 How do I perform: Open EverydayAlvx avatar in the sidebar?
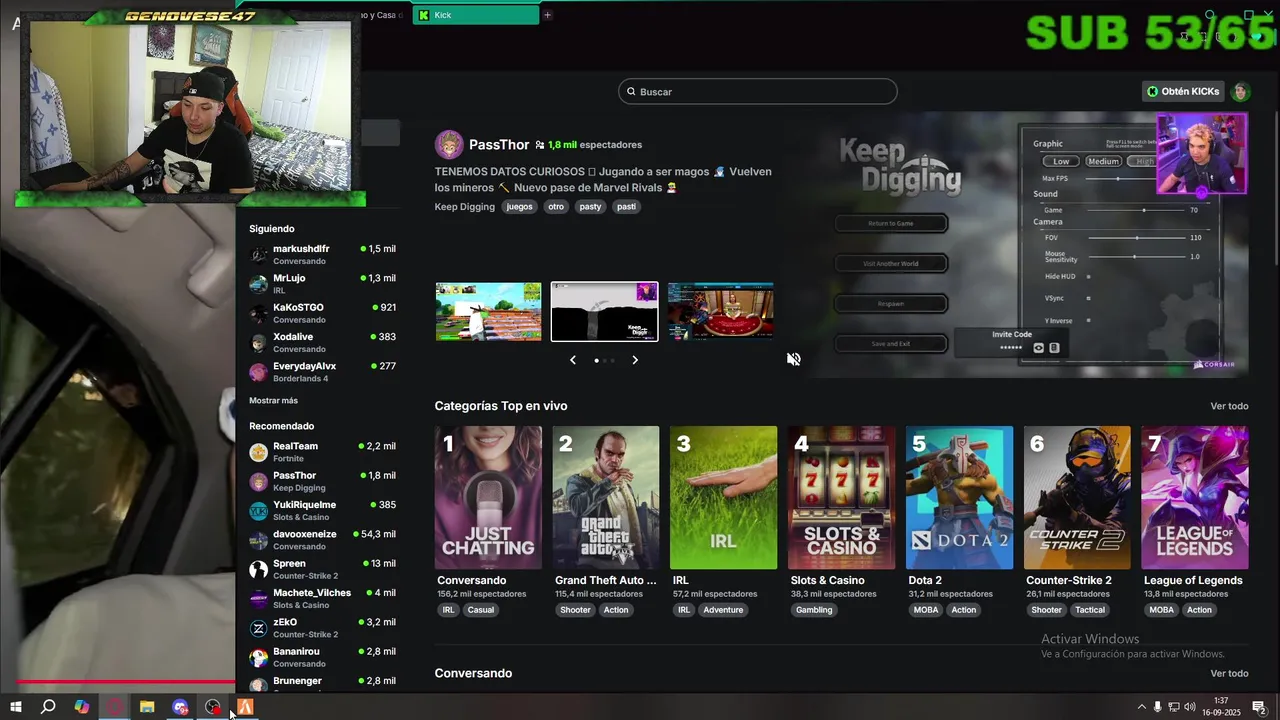(x=259, y=372)
